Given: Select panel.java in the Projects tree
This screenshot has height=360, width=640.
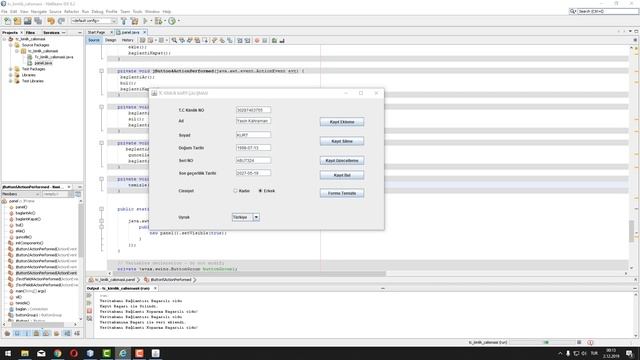Looking at the screenshot, I should click(x=43, y=63).
